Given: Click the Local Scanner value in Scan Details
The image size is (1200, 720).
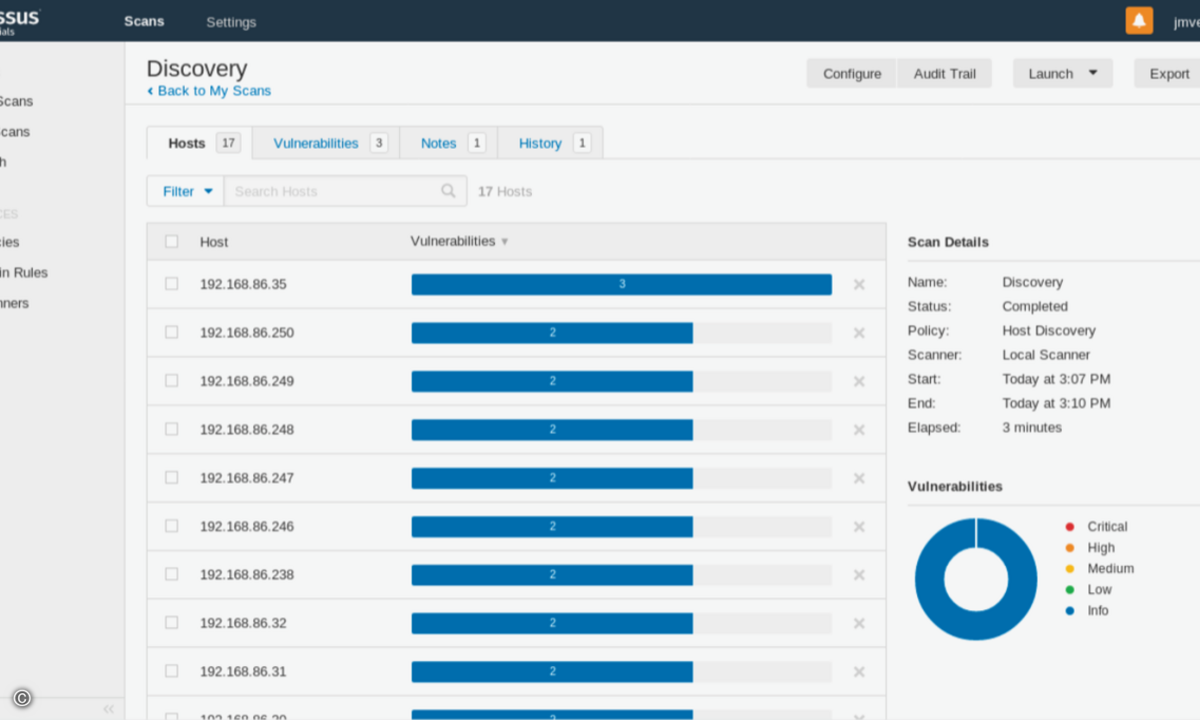Looking at the screenshot, I should (1046, 355).
